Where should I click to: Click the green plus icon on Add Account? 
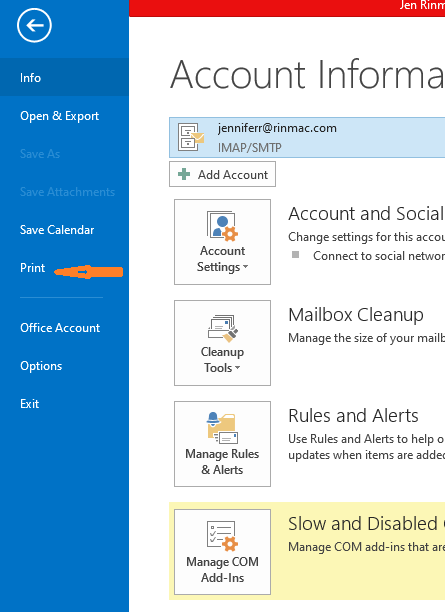click(x=184, y=174)
